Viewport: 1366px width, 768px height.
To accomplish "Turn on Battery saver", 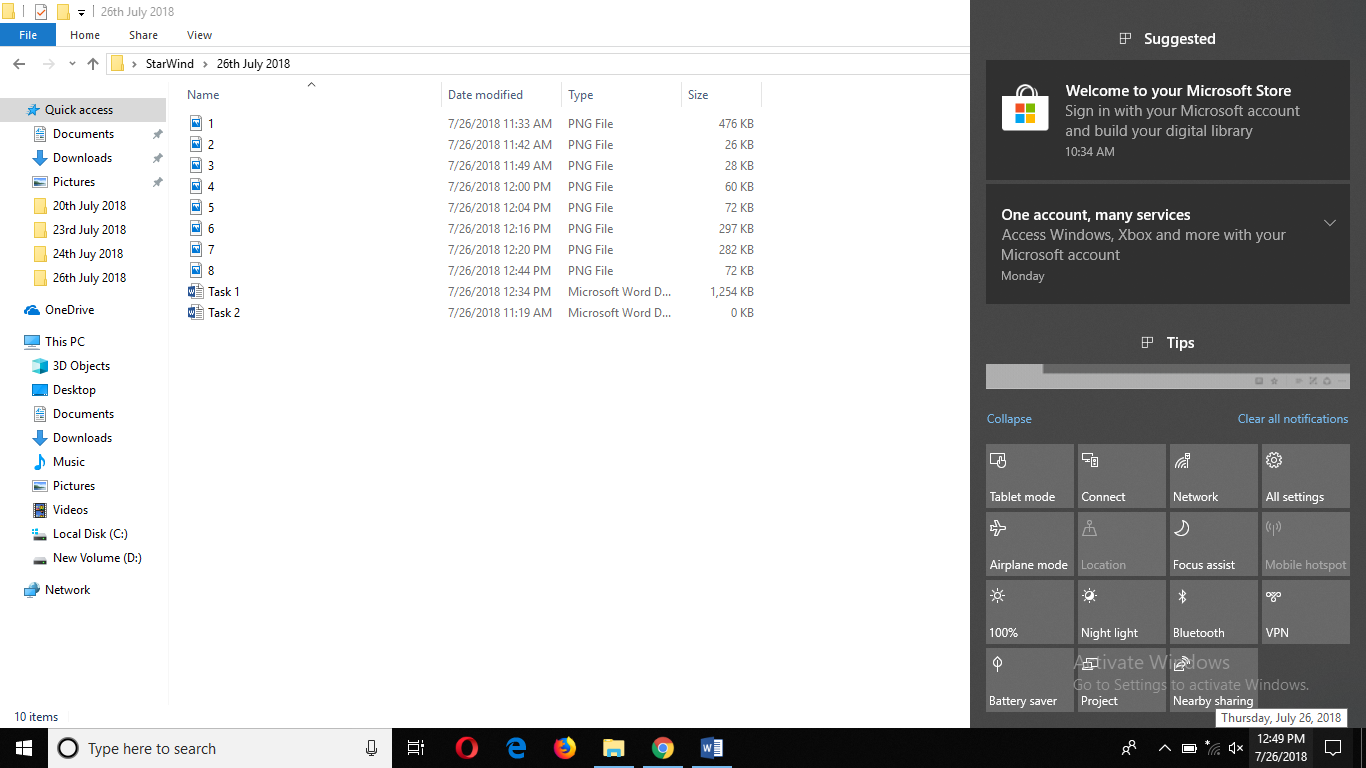I will pyautogui.click(x=1029, y=680).
